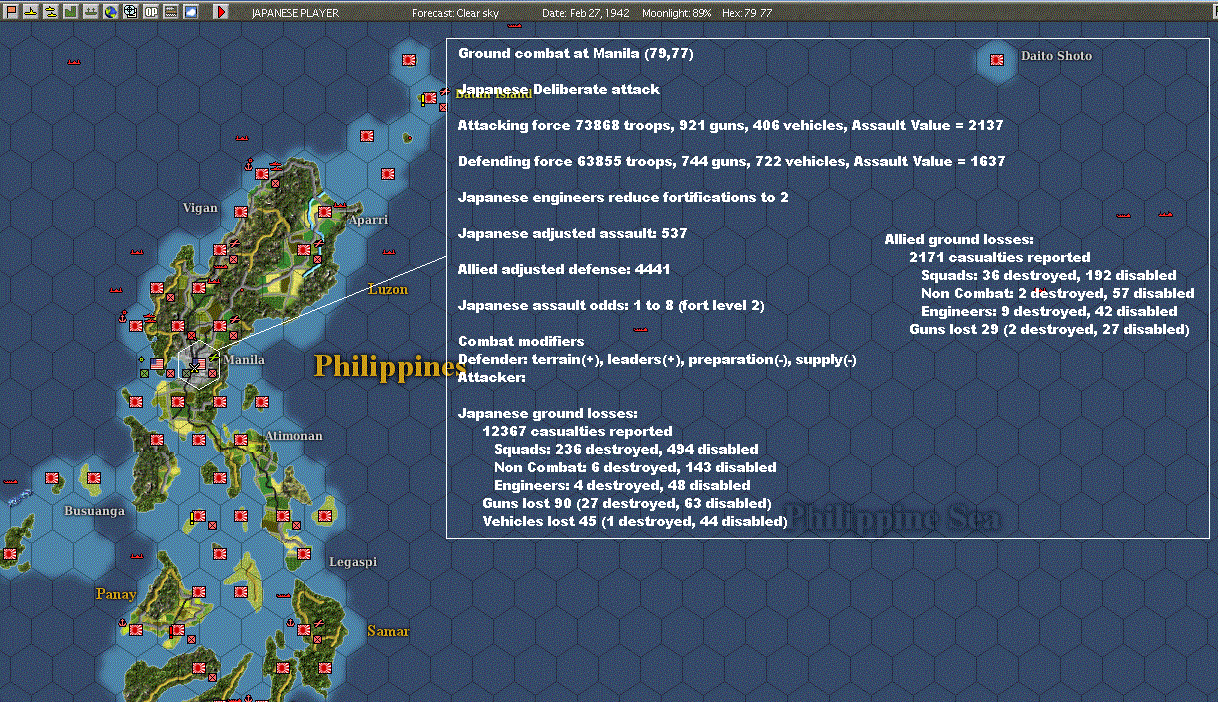Image resolution: width=1218 pixels, height=702 pixels.
Task: Click 'Guns lost 29' line
Action: pyautogui.click(x=1049, y=329)
